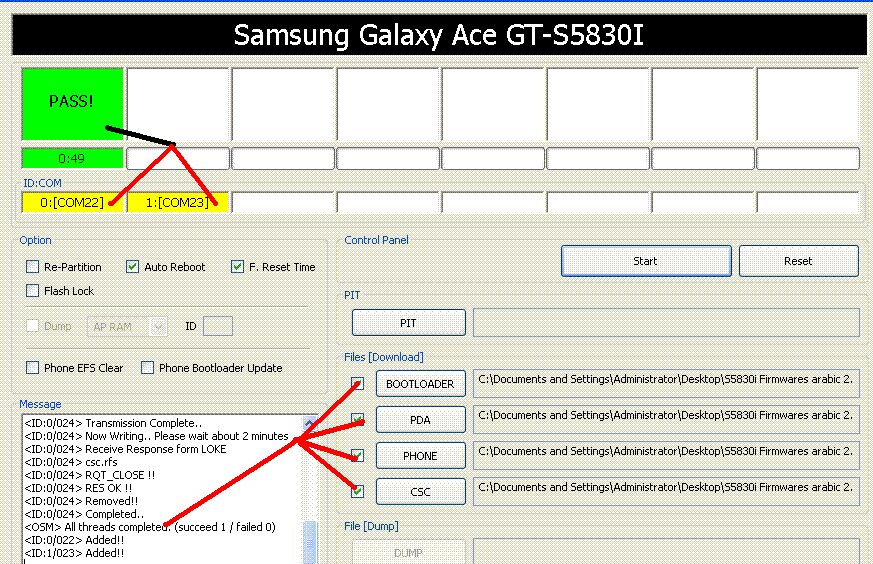Toggle the Dump checkbox

click(x=33, y=326)
